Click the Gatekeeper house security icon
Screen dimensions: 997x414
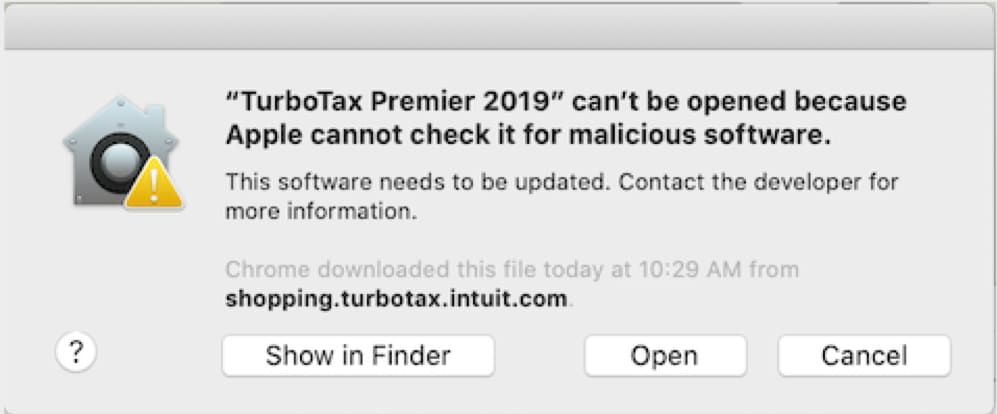point(122,153)
